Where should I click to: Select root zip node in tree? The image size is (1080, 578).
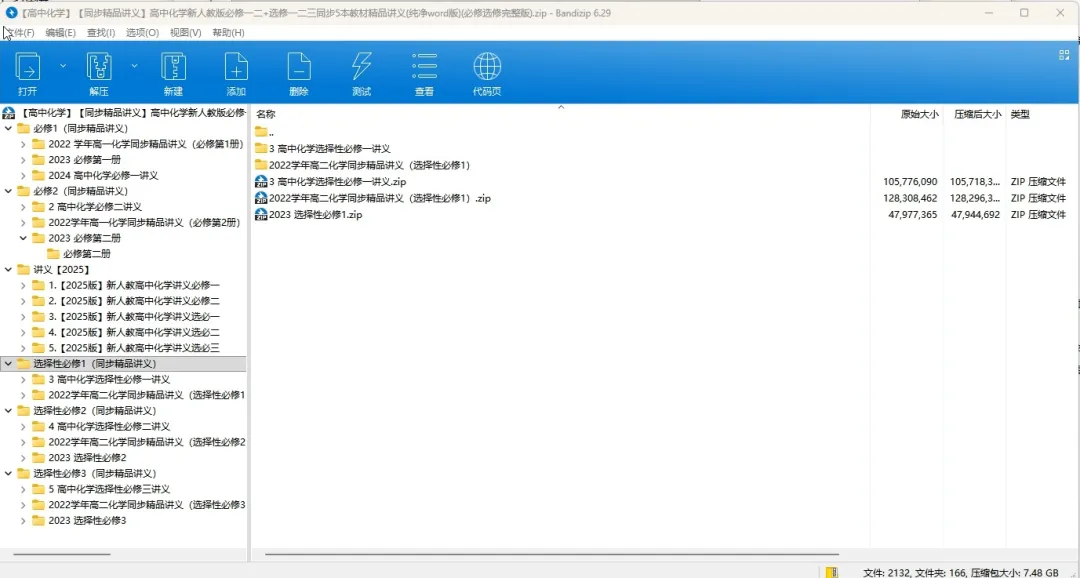124,112
